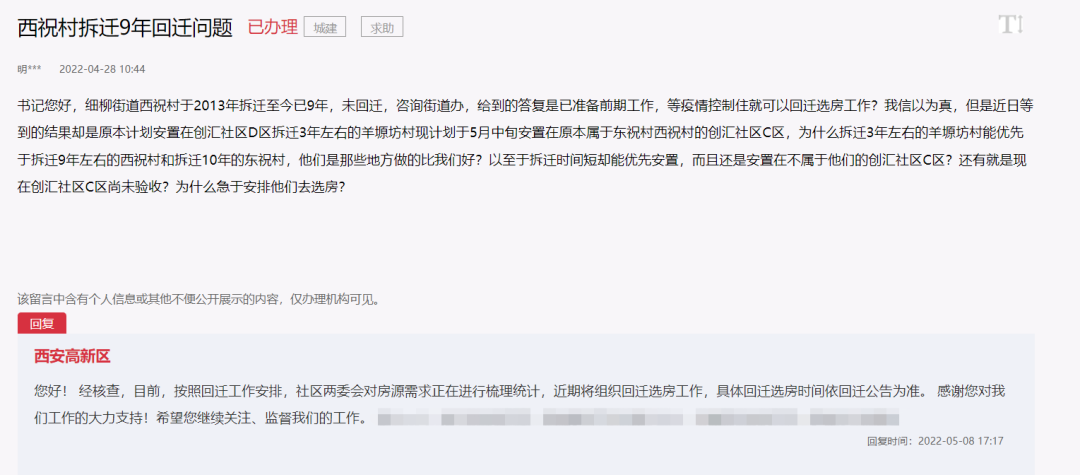Image resolution: width=1080 pixels, height=475 pixels.
Task: Click the poster username 明***
Action: (x=29, y=69)
